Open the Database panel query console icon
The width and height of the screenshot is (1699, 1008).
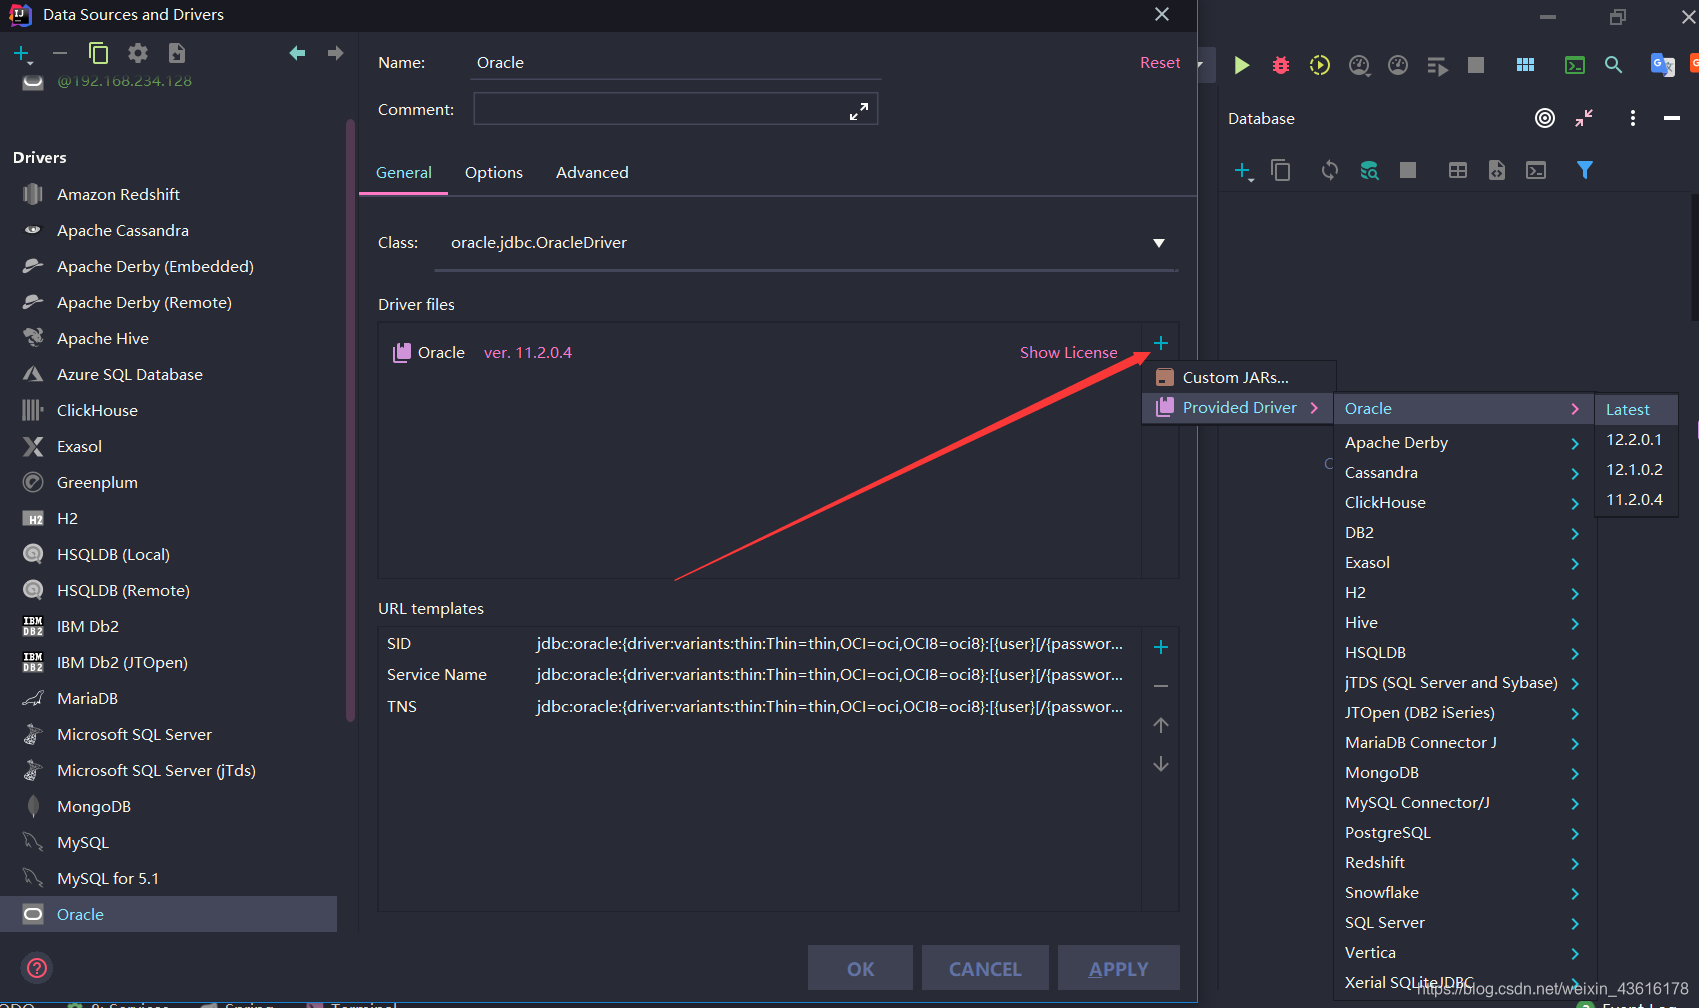1536,170
